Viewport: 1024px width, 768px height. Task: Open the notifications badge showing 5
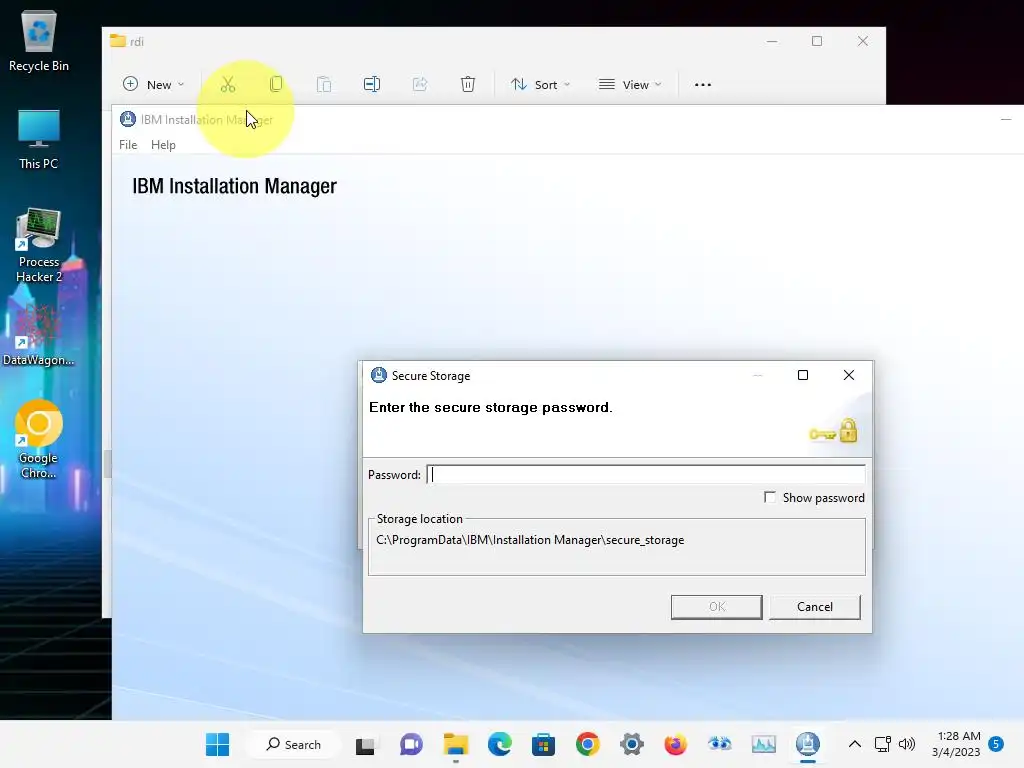click(x=996, y=744)
